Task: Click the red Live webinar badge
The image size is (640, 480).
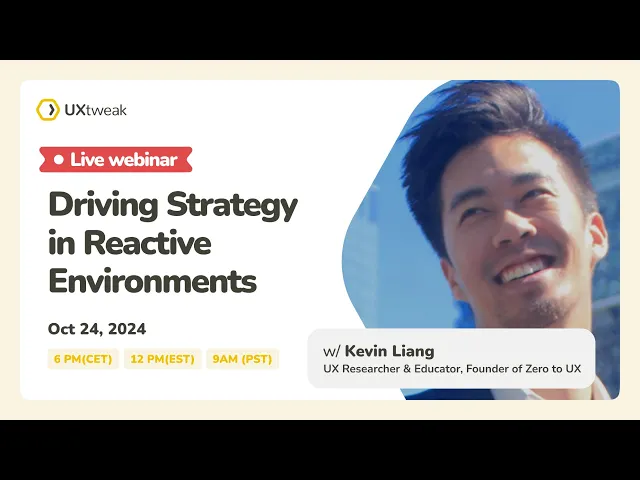Action: click(116, 159)
